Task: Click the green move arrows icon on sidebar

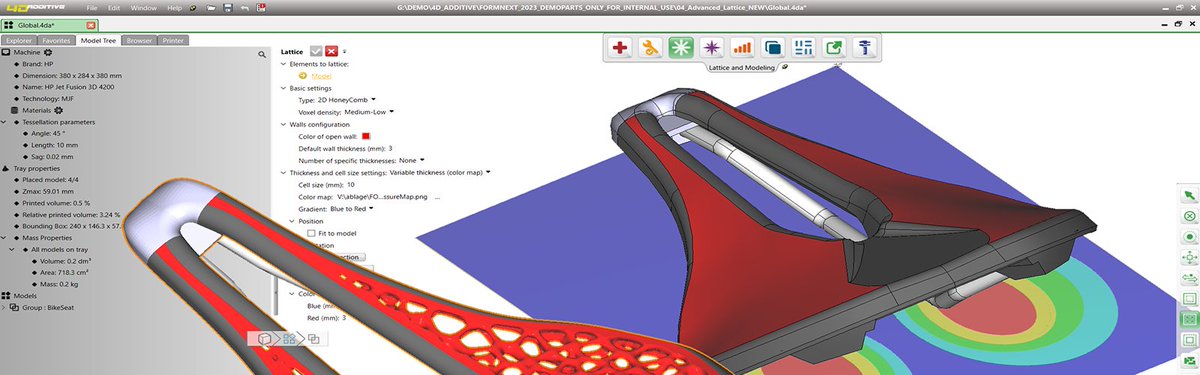Action: tap(1189, 258)
